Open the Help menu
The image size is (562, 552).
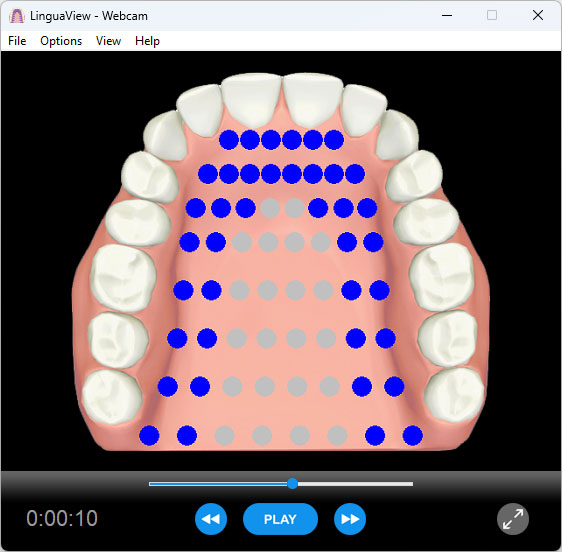(147, 41)
